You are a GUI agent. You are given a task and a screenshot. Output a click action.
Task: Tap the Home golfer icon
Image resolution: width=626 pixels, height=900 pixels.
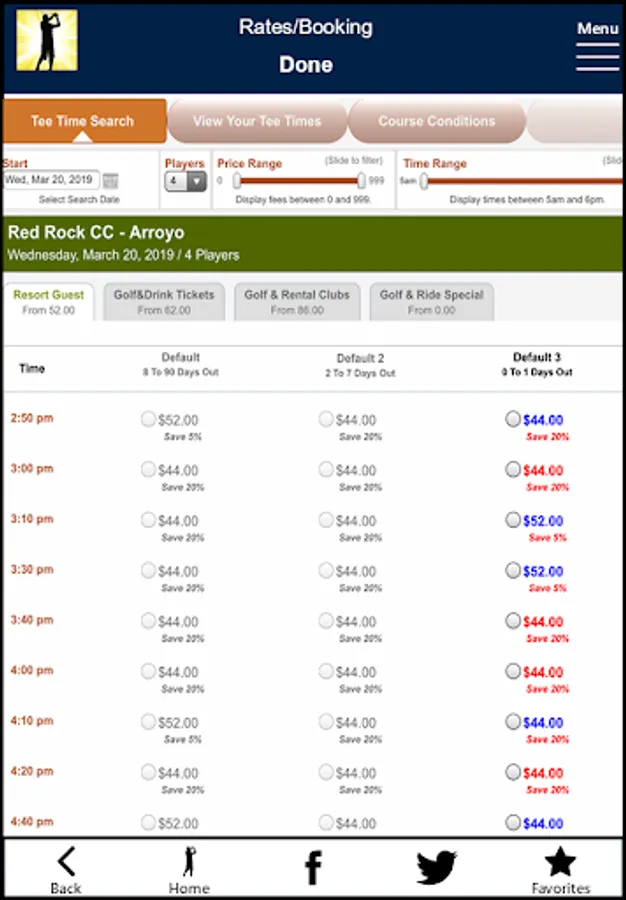pos(189,870)
